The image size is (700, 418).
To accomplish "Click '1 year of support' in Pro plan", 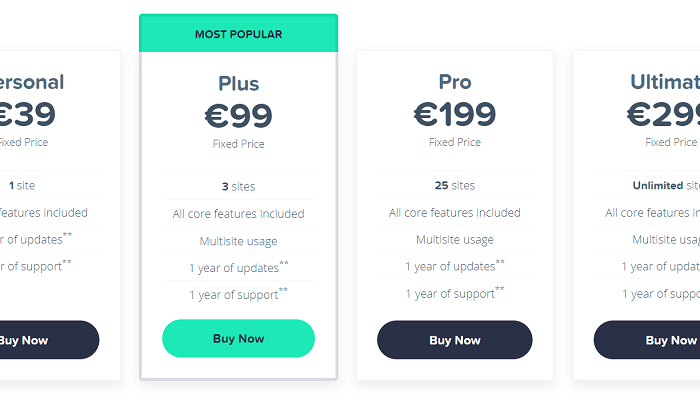I will tap(454, 293).
